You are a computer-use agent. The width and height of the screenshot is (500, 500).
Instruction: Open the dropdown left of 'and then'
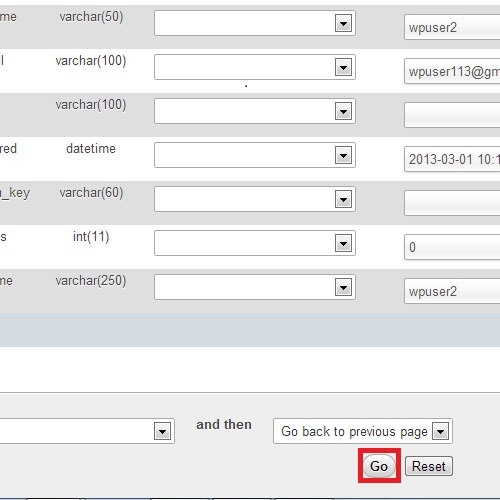(87, 431)
